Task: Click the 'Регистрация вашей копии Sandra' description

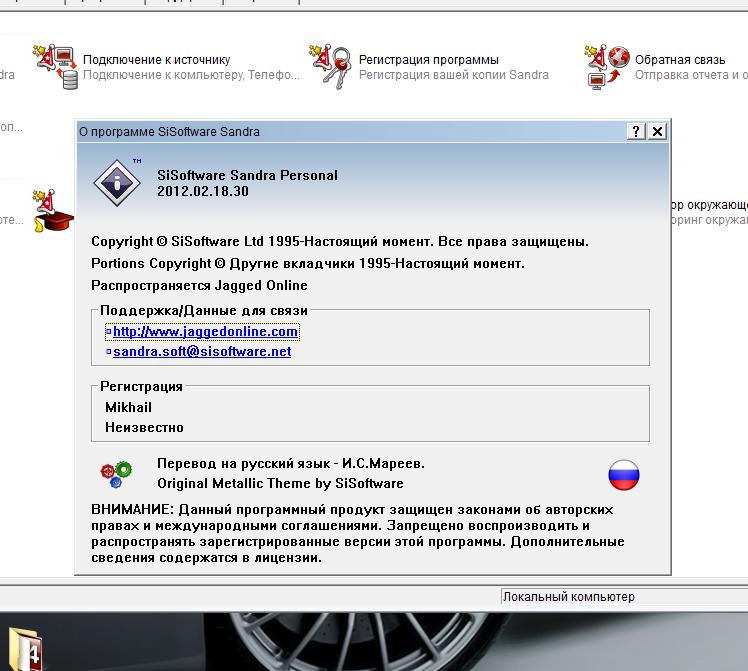Action: pyautogui.click(x=454, y=75)
